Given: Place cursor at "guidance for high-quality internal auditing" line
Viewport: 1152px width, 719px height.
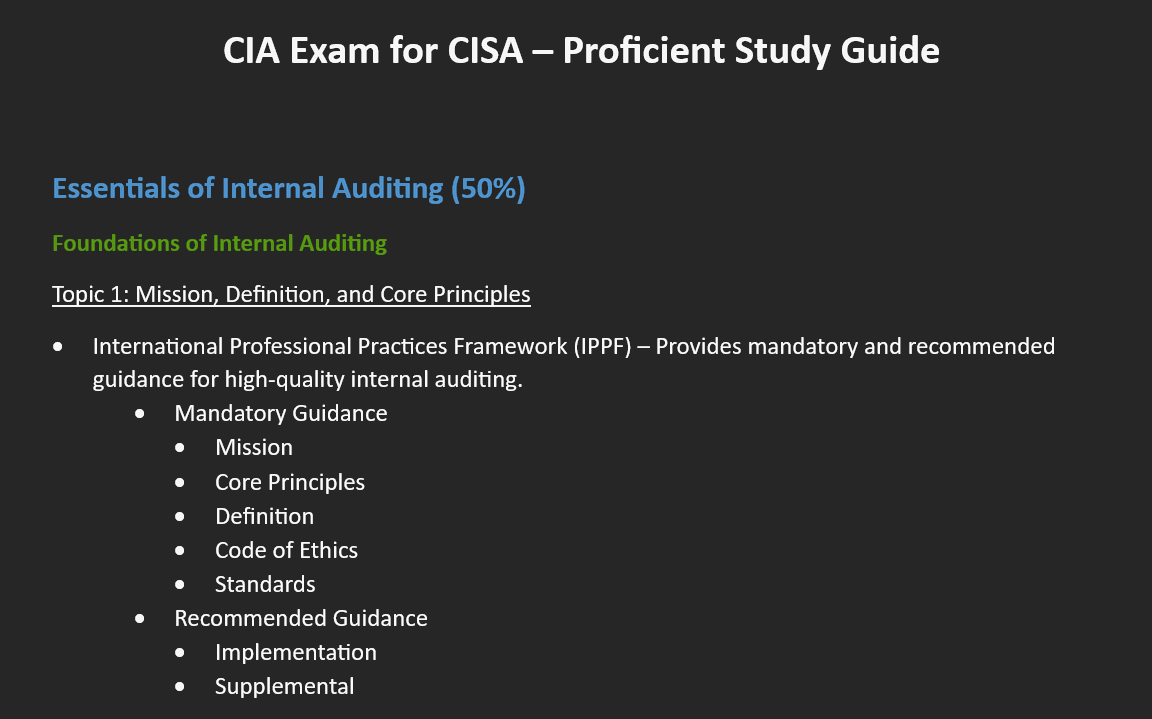Looking at the screenshot, I should (307, 380).
